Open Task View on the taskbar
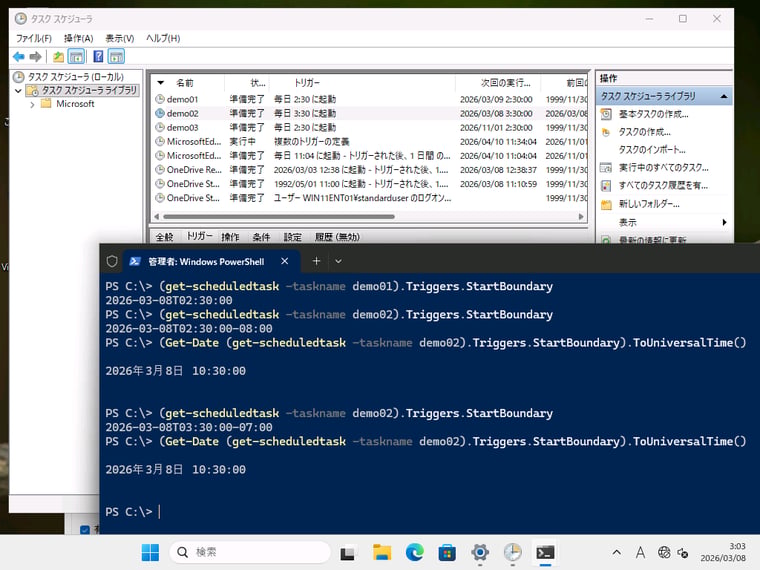The width and height of the screenshot is (760, 570). point(347,553)
